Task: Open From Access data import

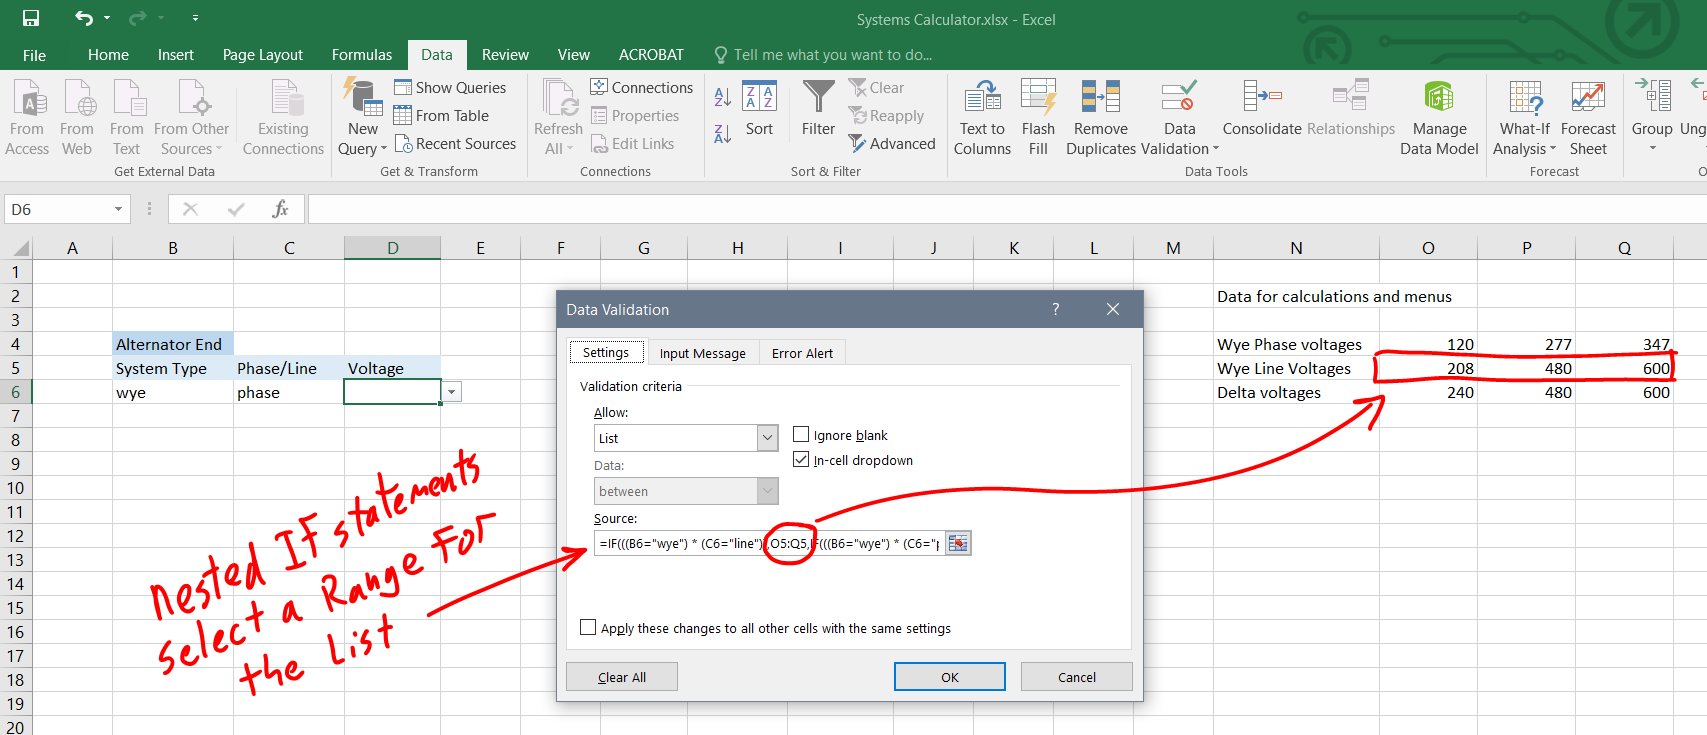Action: coord(27,117)
